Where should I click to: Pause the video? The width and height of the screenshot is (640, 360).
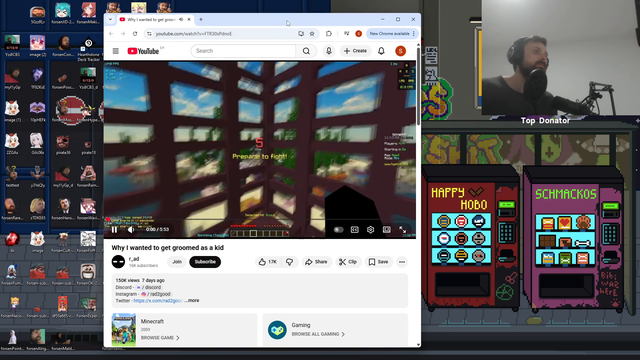click(x=115, y=230)
